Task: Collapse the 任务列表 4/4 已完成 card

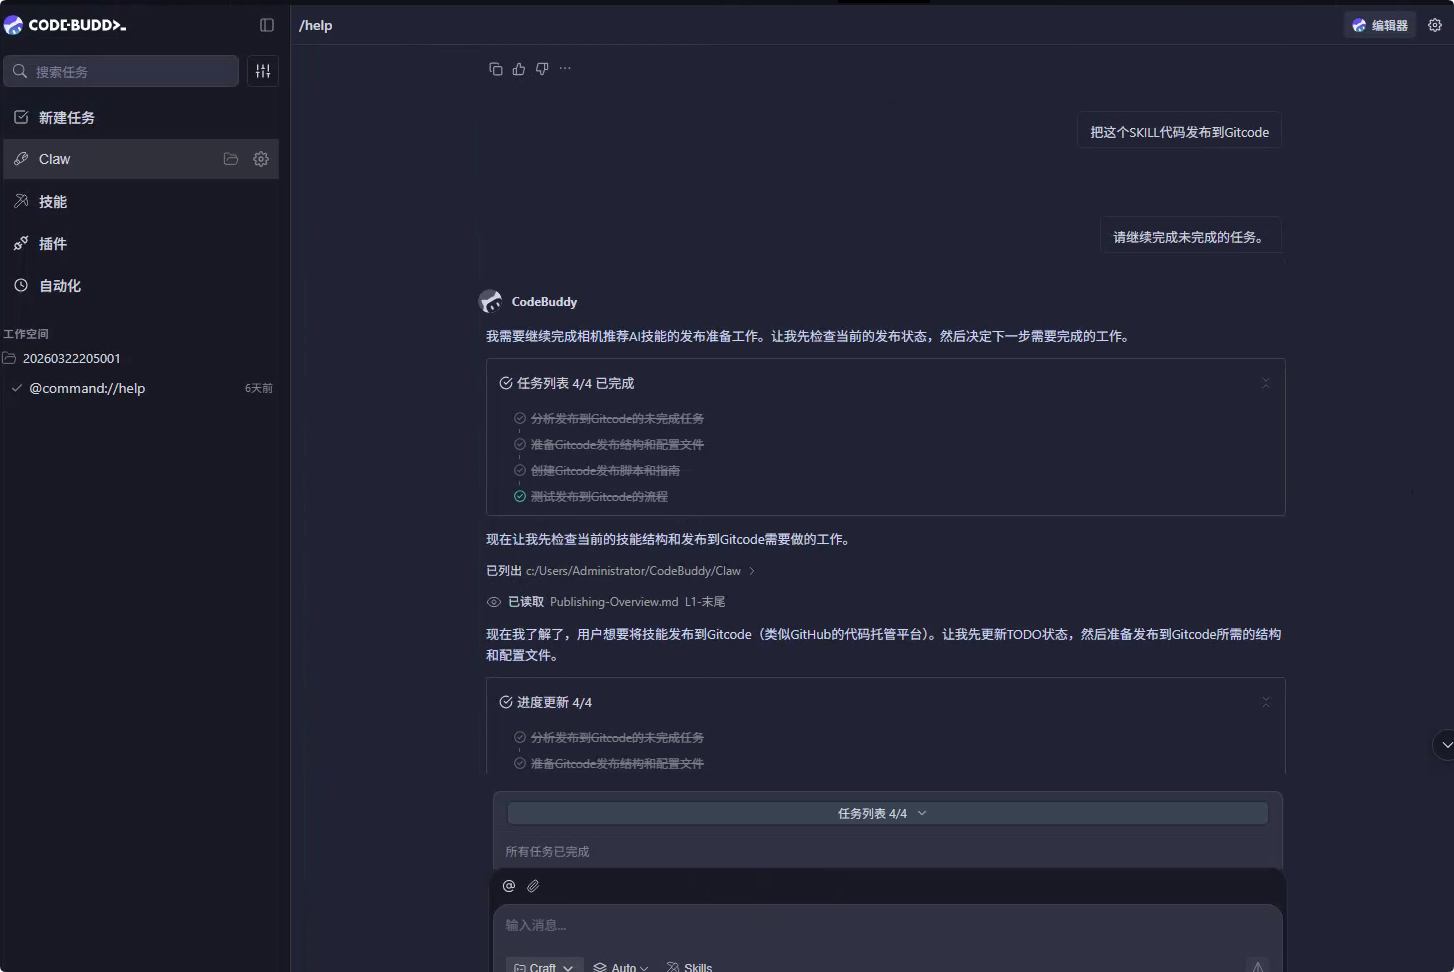Action: coord(1265,383)
